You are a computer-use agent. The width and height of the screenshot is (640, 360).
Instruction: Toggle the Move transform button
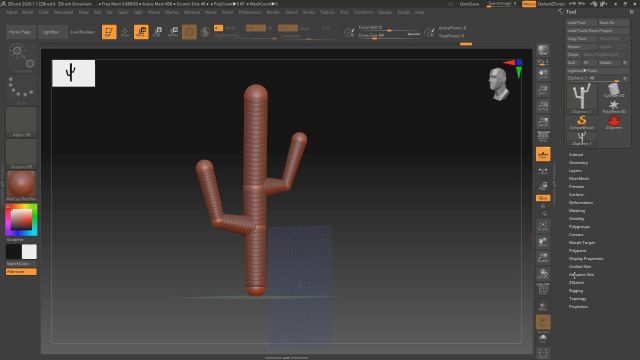[141, 32]
